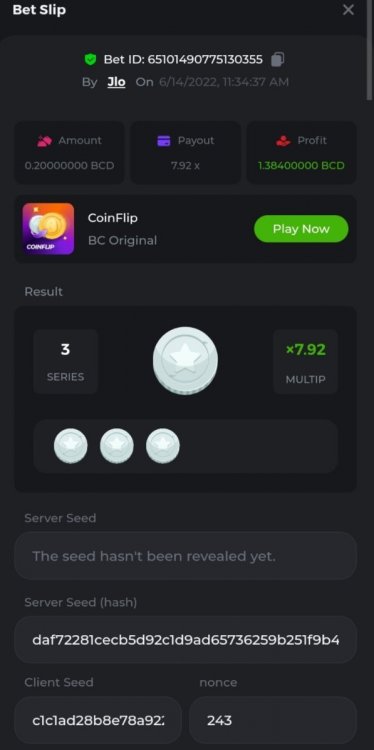Screen dimensions: 374x750
Task: Click the first small coin result
Action: 71,446
